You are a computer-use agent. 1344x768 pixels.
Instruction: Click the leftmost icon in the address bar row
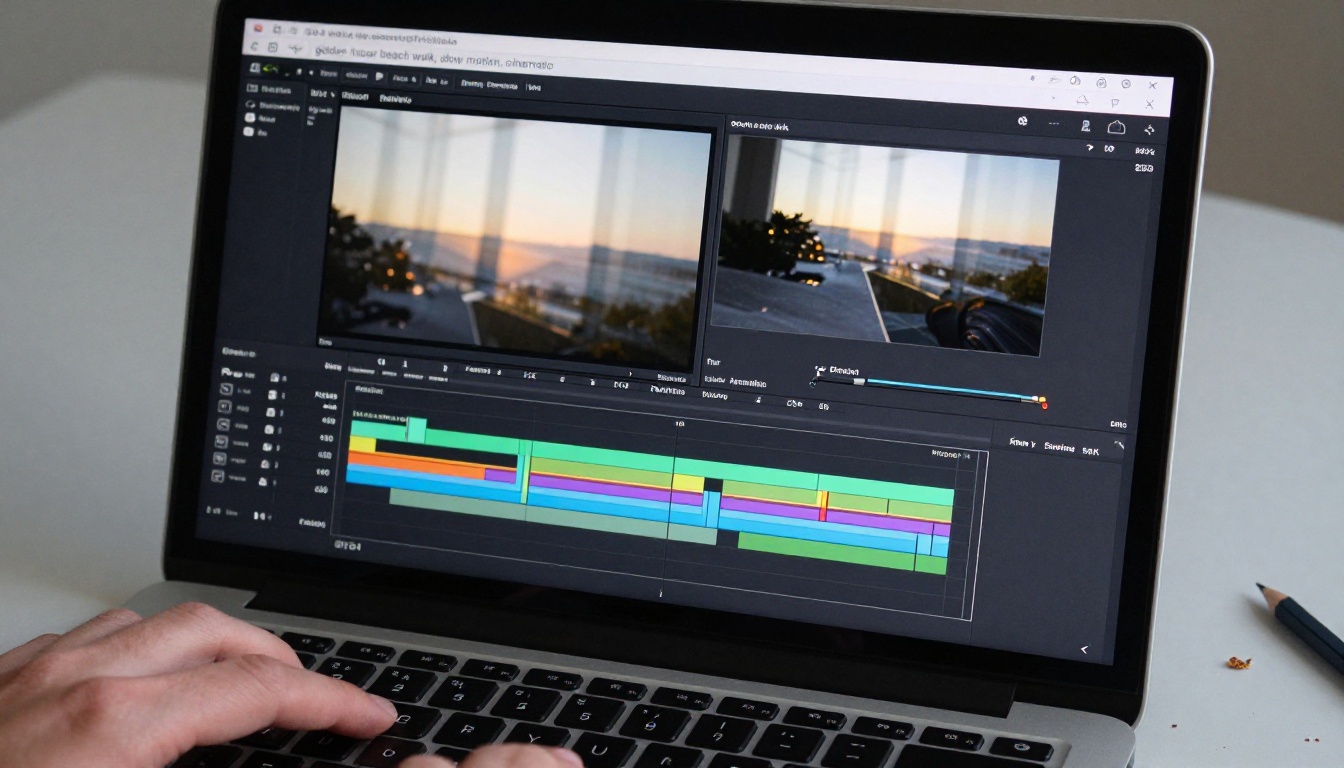tap(254, 46)
